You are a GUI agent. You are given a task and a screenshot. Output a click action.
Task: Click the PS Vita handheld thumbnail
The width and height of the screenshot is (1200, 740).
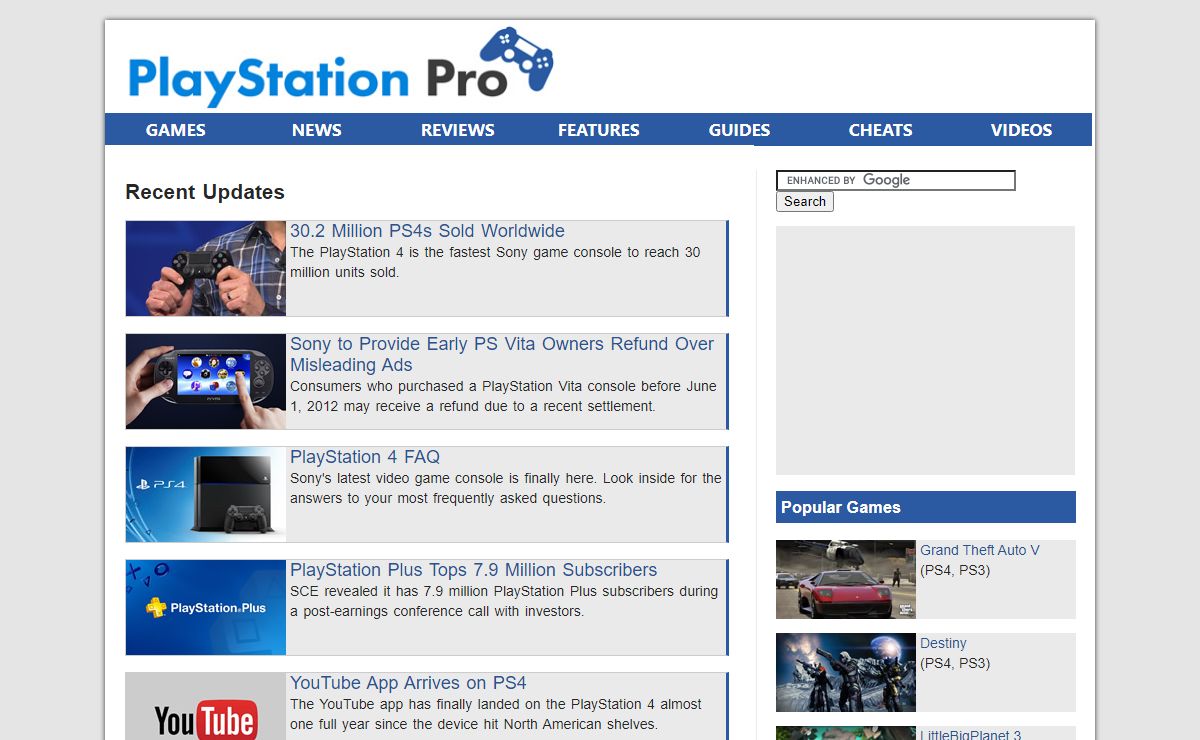coord(206,381)
